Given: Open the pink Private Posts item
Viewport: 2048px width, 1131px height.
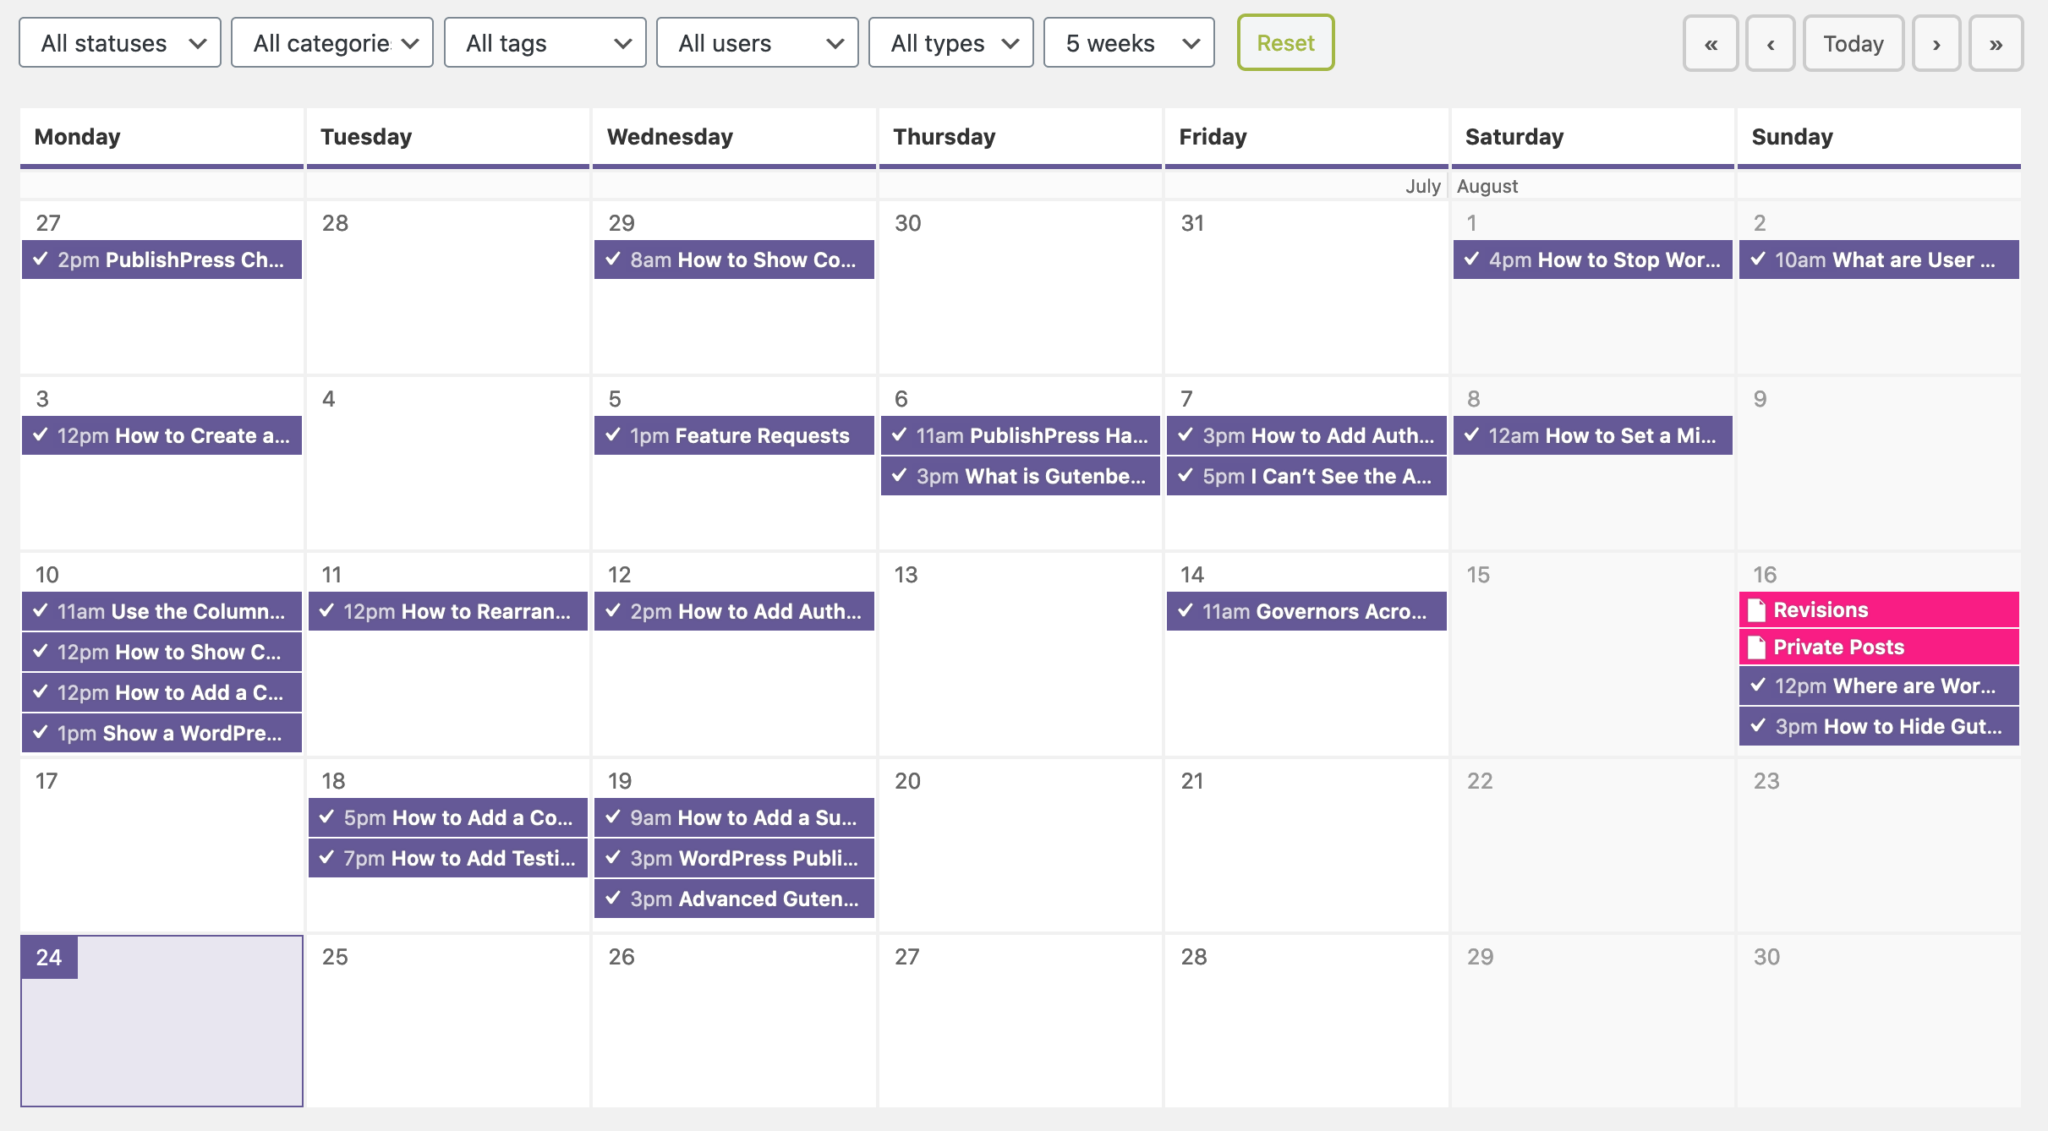Looking at the screenshot, I should (1879, 647).
